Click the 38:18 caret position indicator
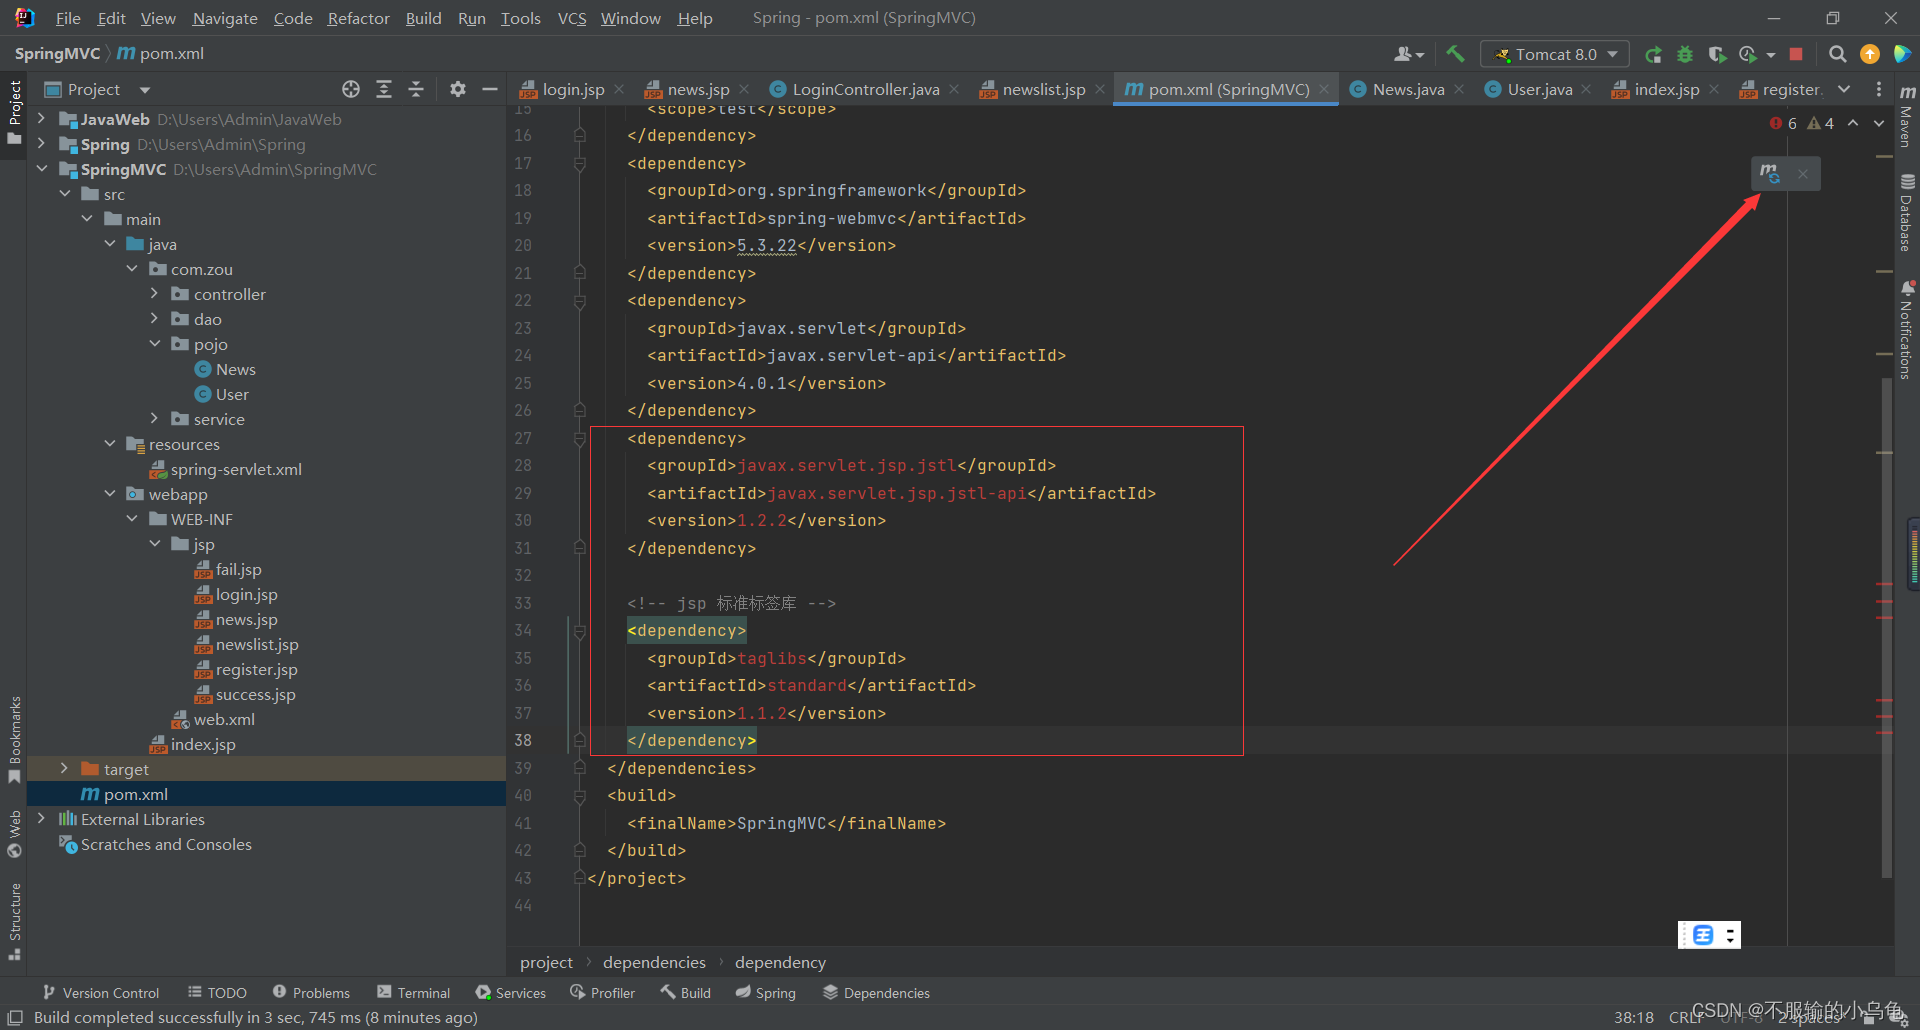Viewport: 1920px width, 1030px height. 1634,1017
